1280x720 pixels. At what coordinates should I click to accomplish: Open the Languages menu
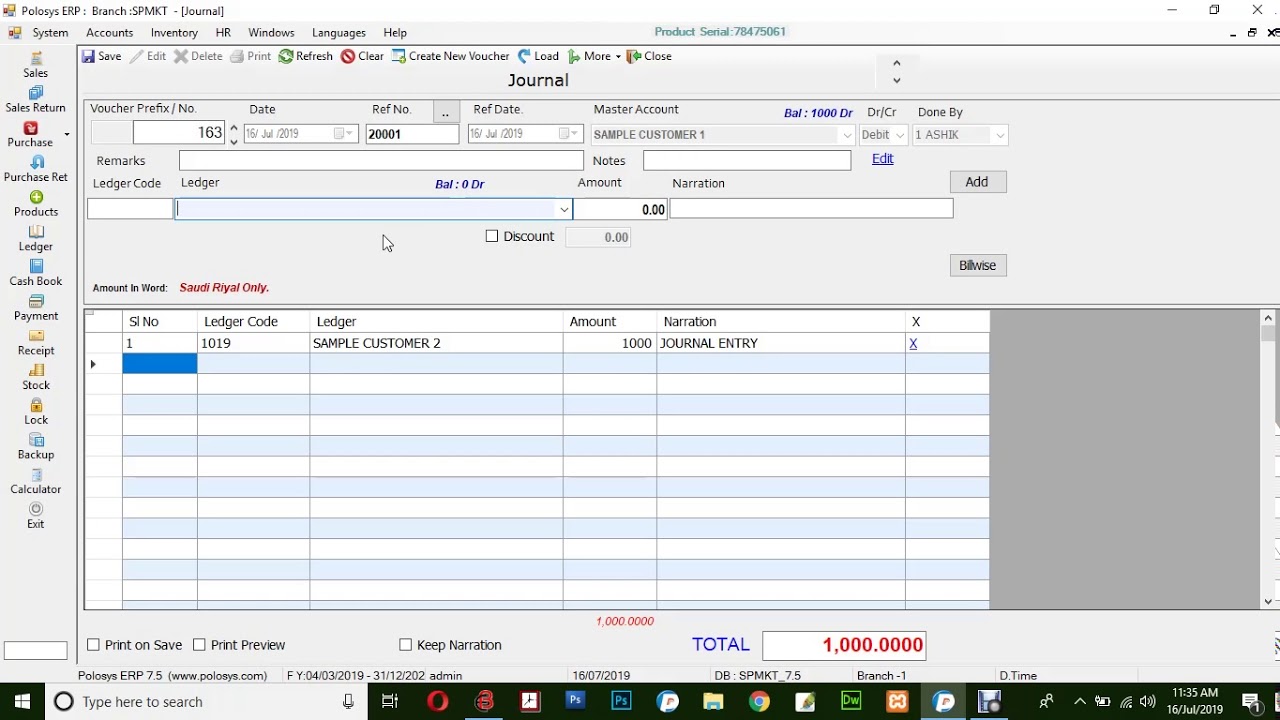(339, 33)
